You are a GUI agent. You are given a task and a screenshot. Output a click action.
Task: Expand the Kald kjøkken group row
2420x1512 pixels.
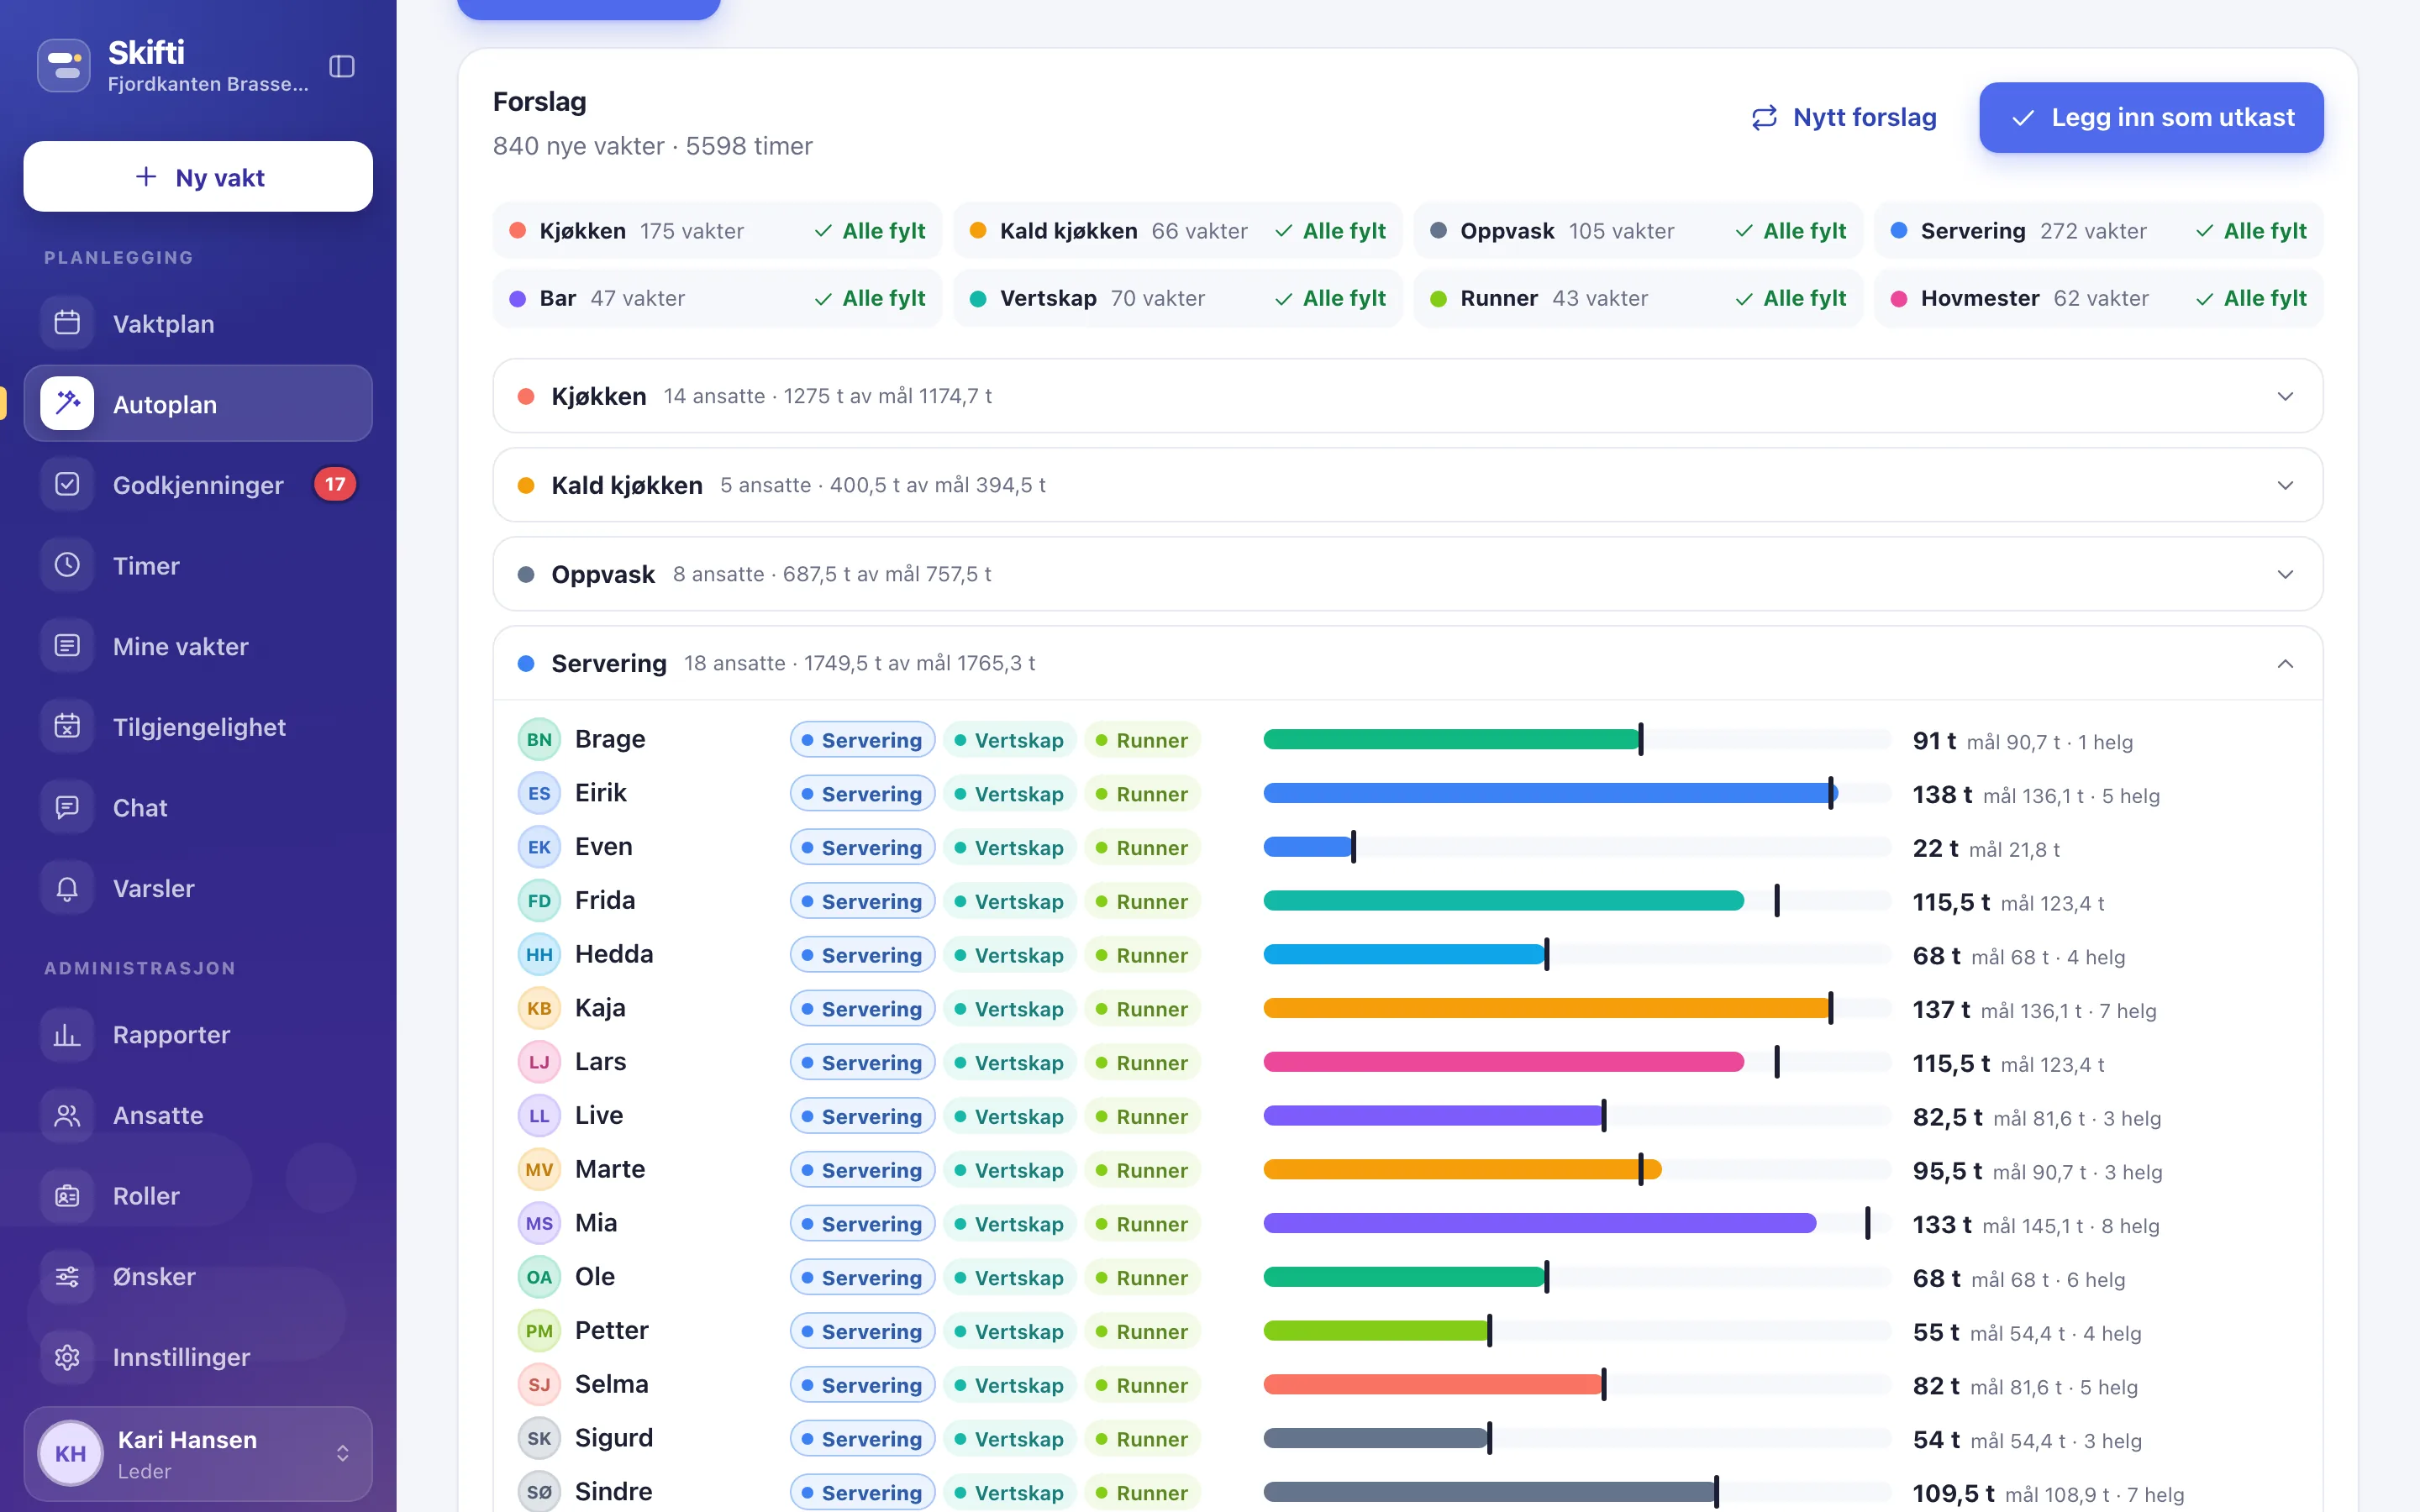(1407, 485)
